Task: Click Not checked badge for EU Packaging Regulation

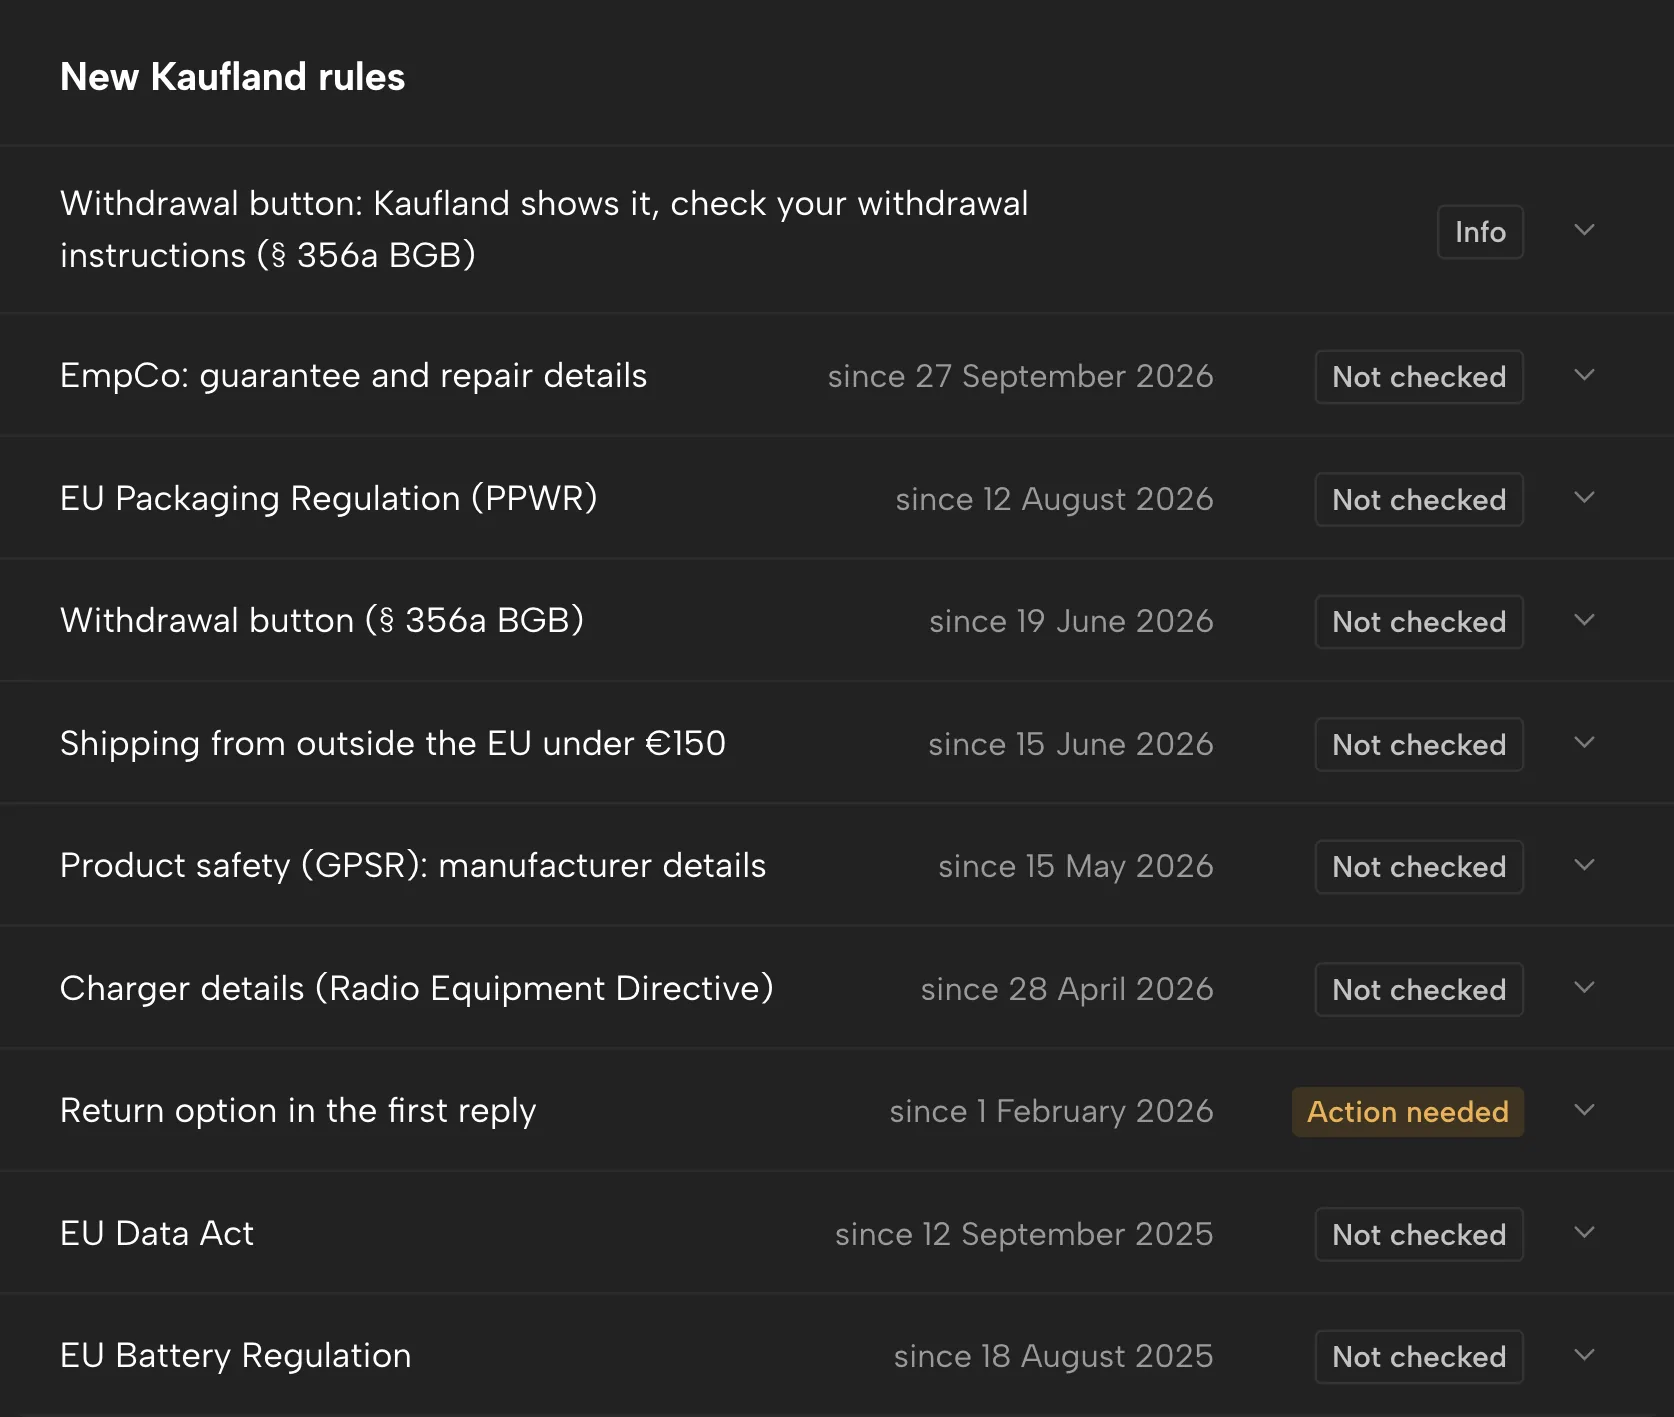Action: [x=1419, y=499]
